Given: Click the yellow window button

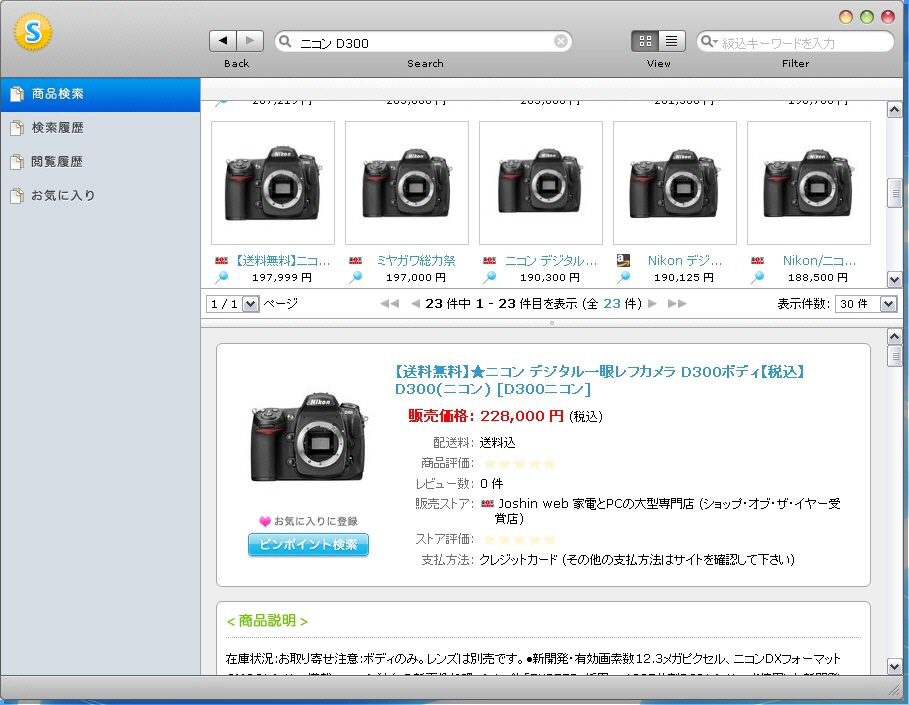Looking at the screenshot, I should 846,17.
